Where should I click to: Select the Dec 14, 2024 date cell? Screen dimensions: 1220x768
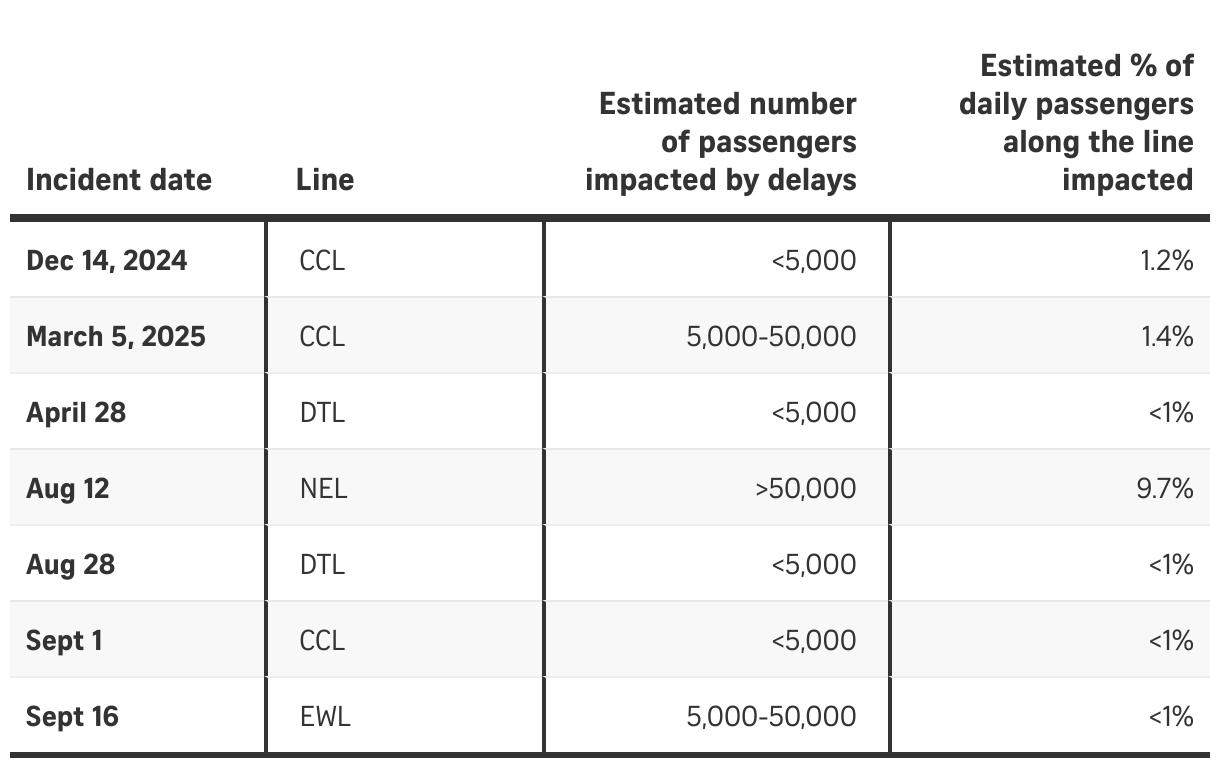(x=107, y=261)
